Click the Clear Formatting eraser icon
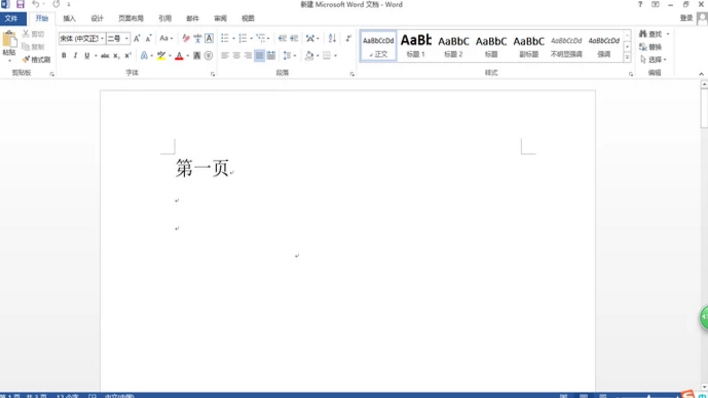 tap(186, 38)
